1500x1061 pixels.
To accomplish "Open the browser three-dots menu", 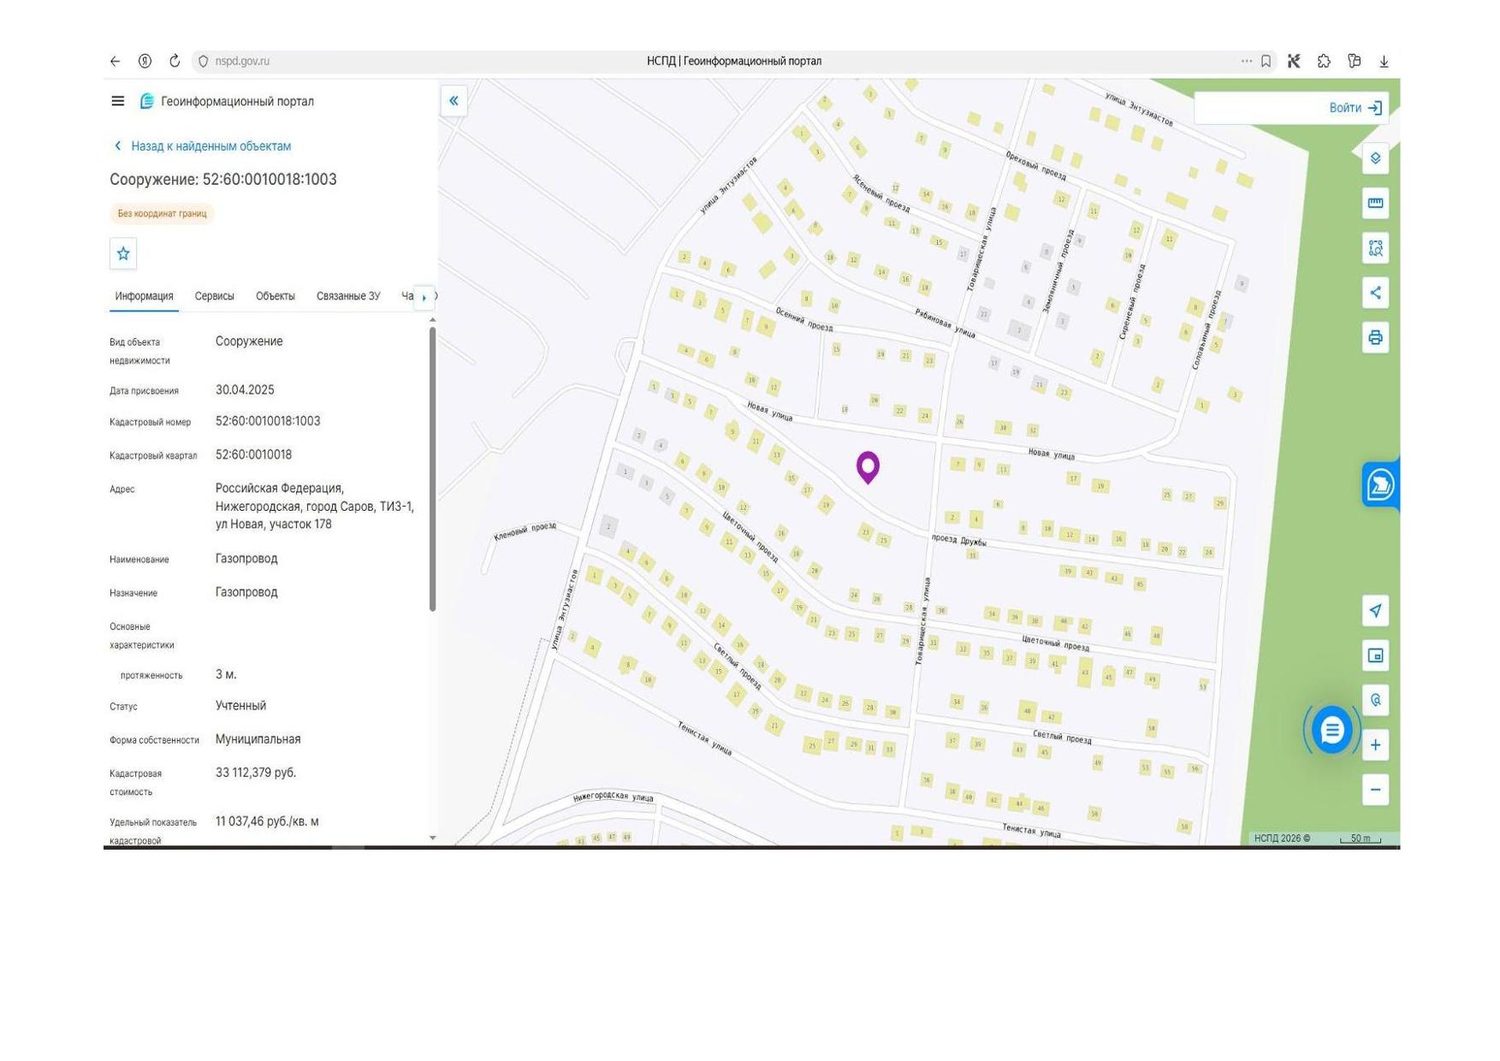I will click(x=1246, y=61).
